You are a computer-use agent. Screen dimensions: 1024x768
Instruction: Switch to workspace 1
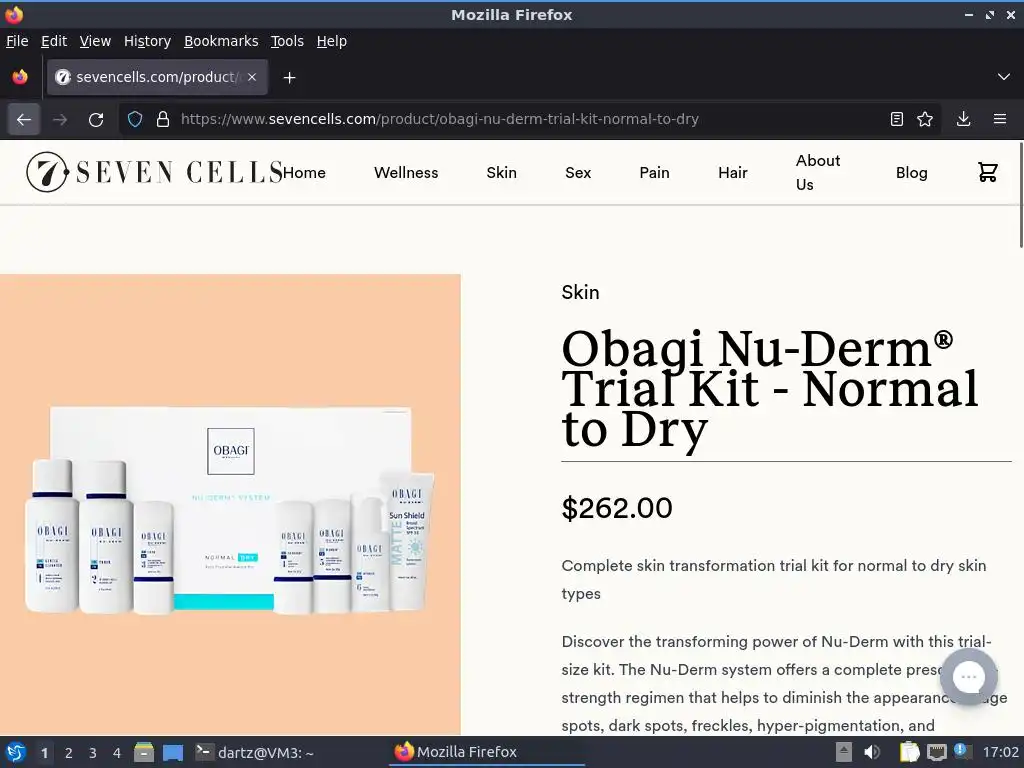point(44,753)
